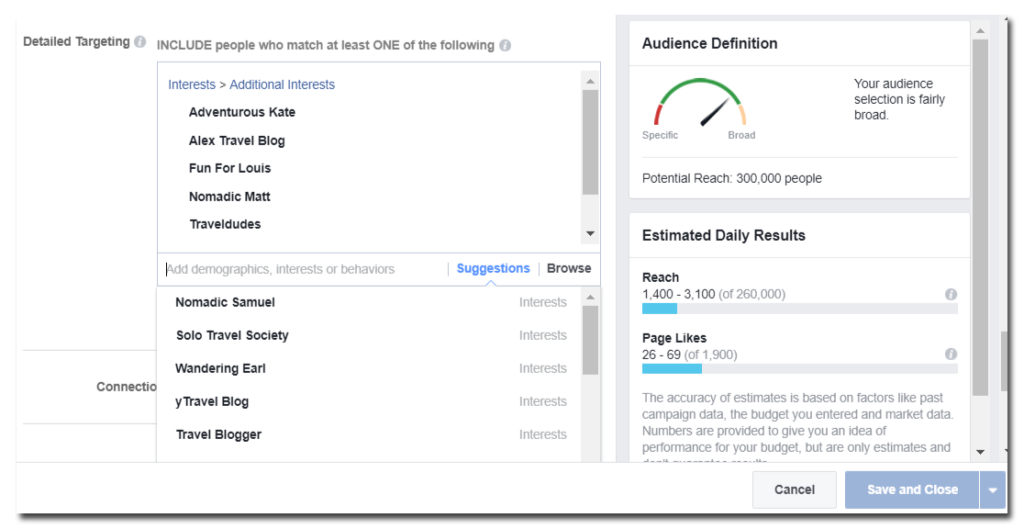
Task: Click the Save and Close button
Action: [912, 490]
